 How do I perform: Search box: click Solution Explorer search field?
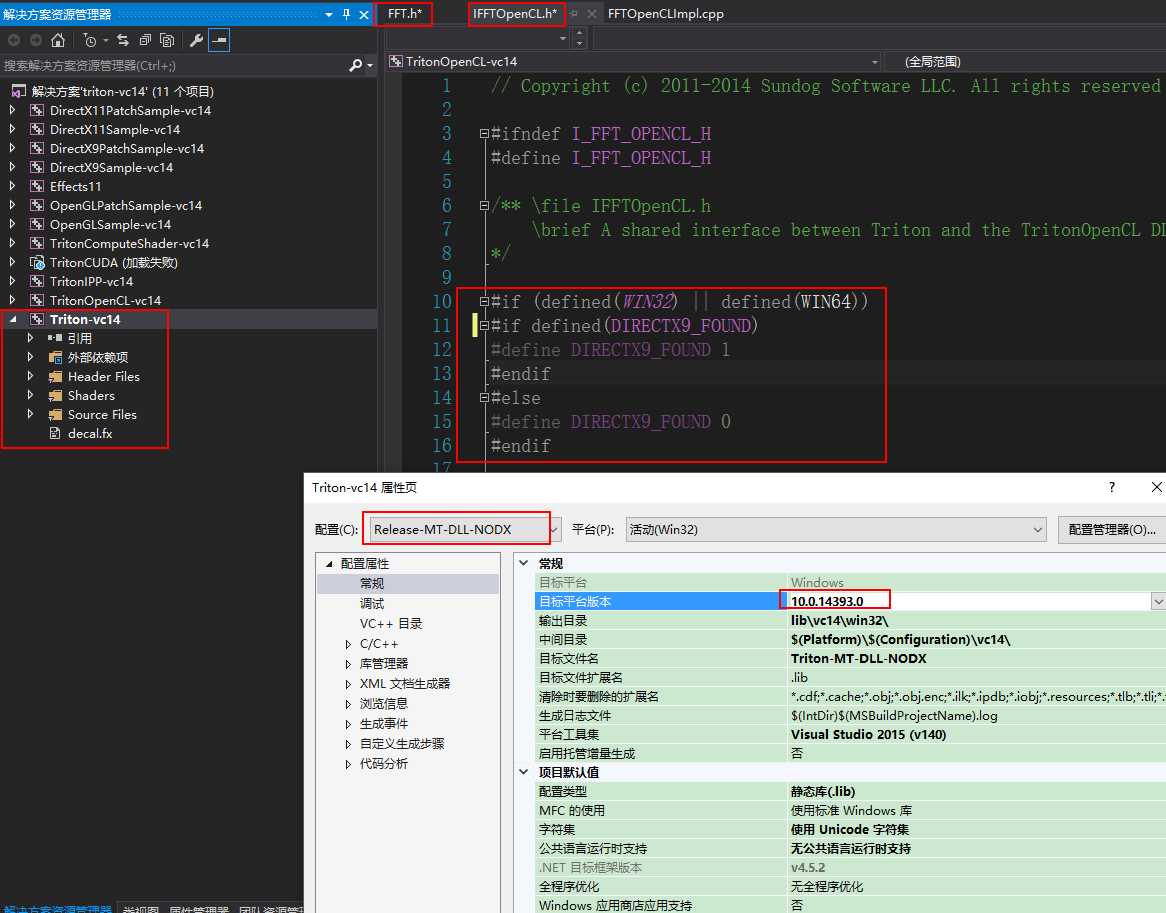pyautogui.click(x=173, y=65)
